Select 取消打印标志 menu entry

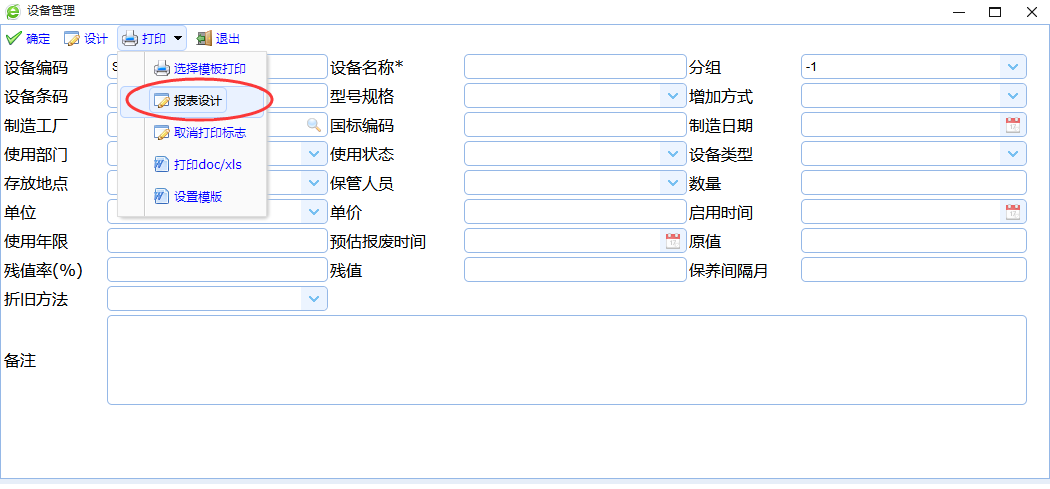click(x=209, y=132)
